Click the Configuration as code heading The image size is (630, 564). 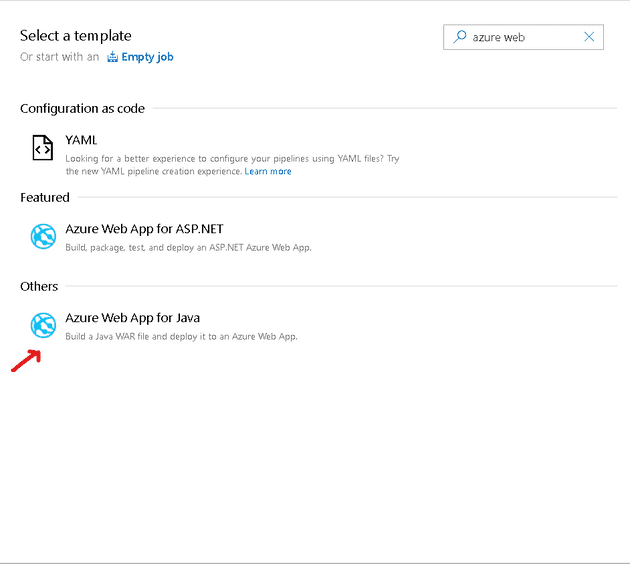82,108
